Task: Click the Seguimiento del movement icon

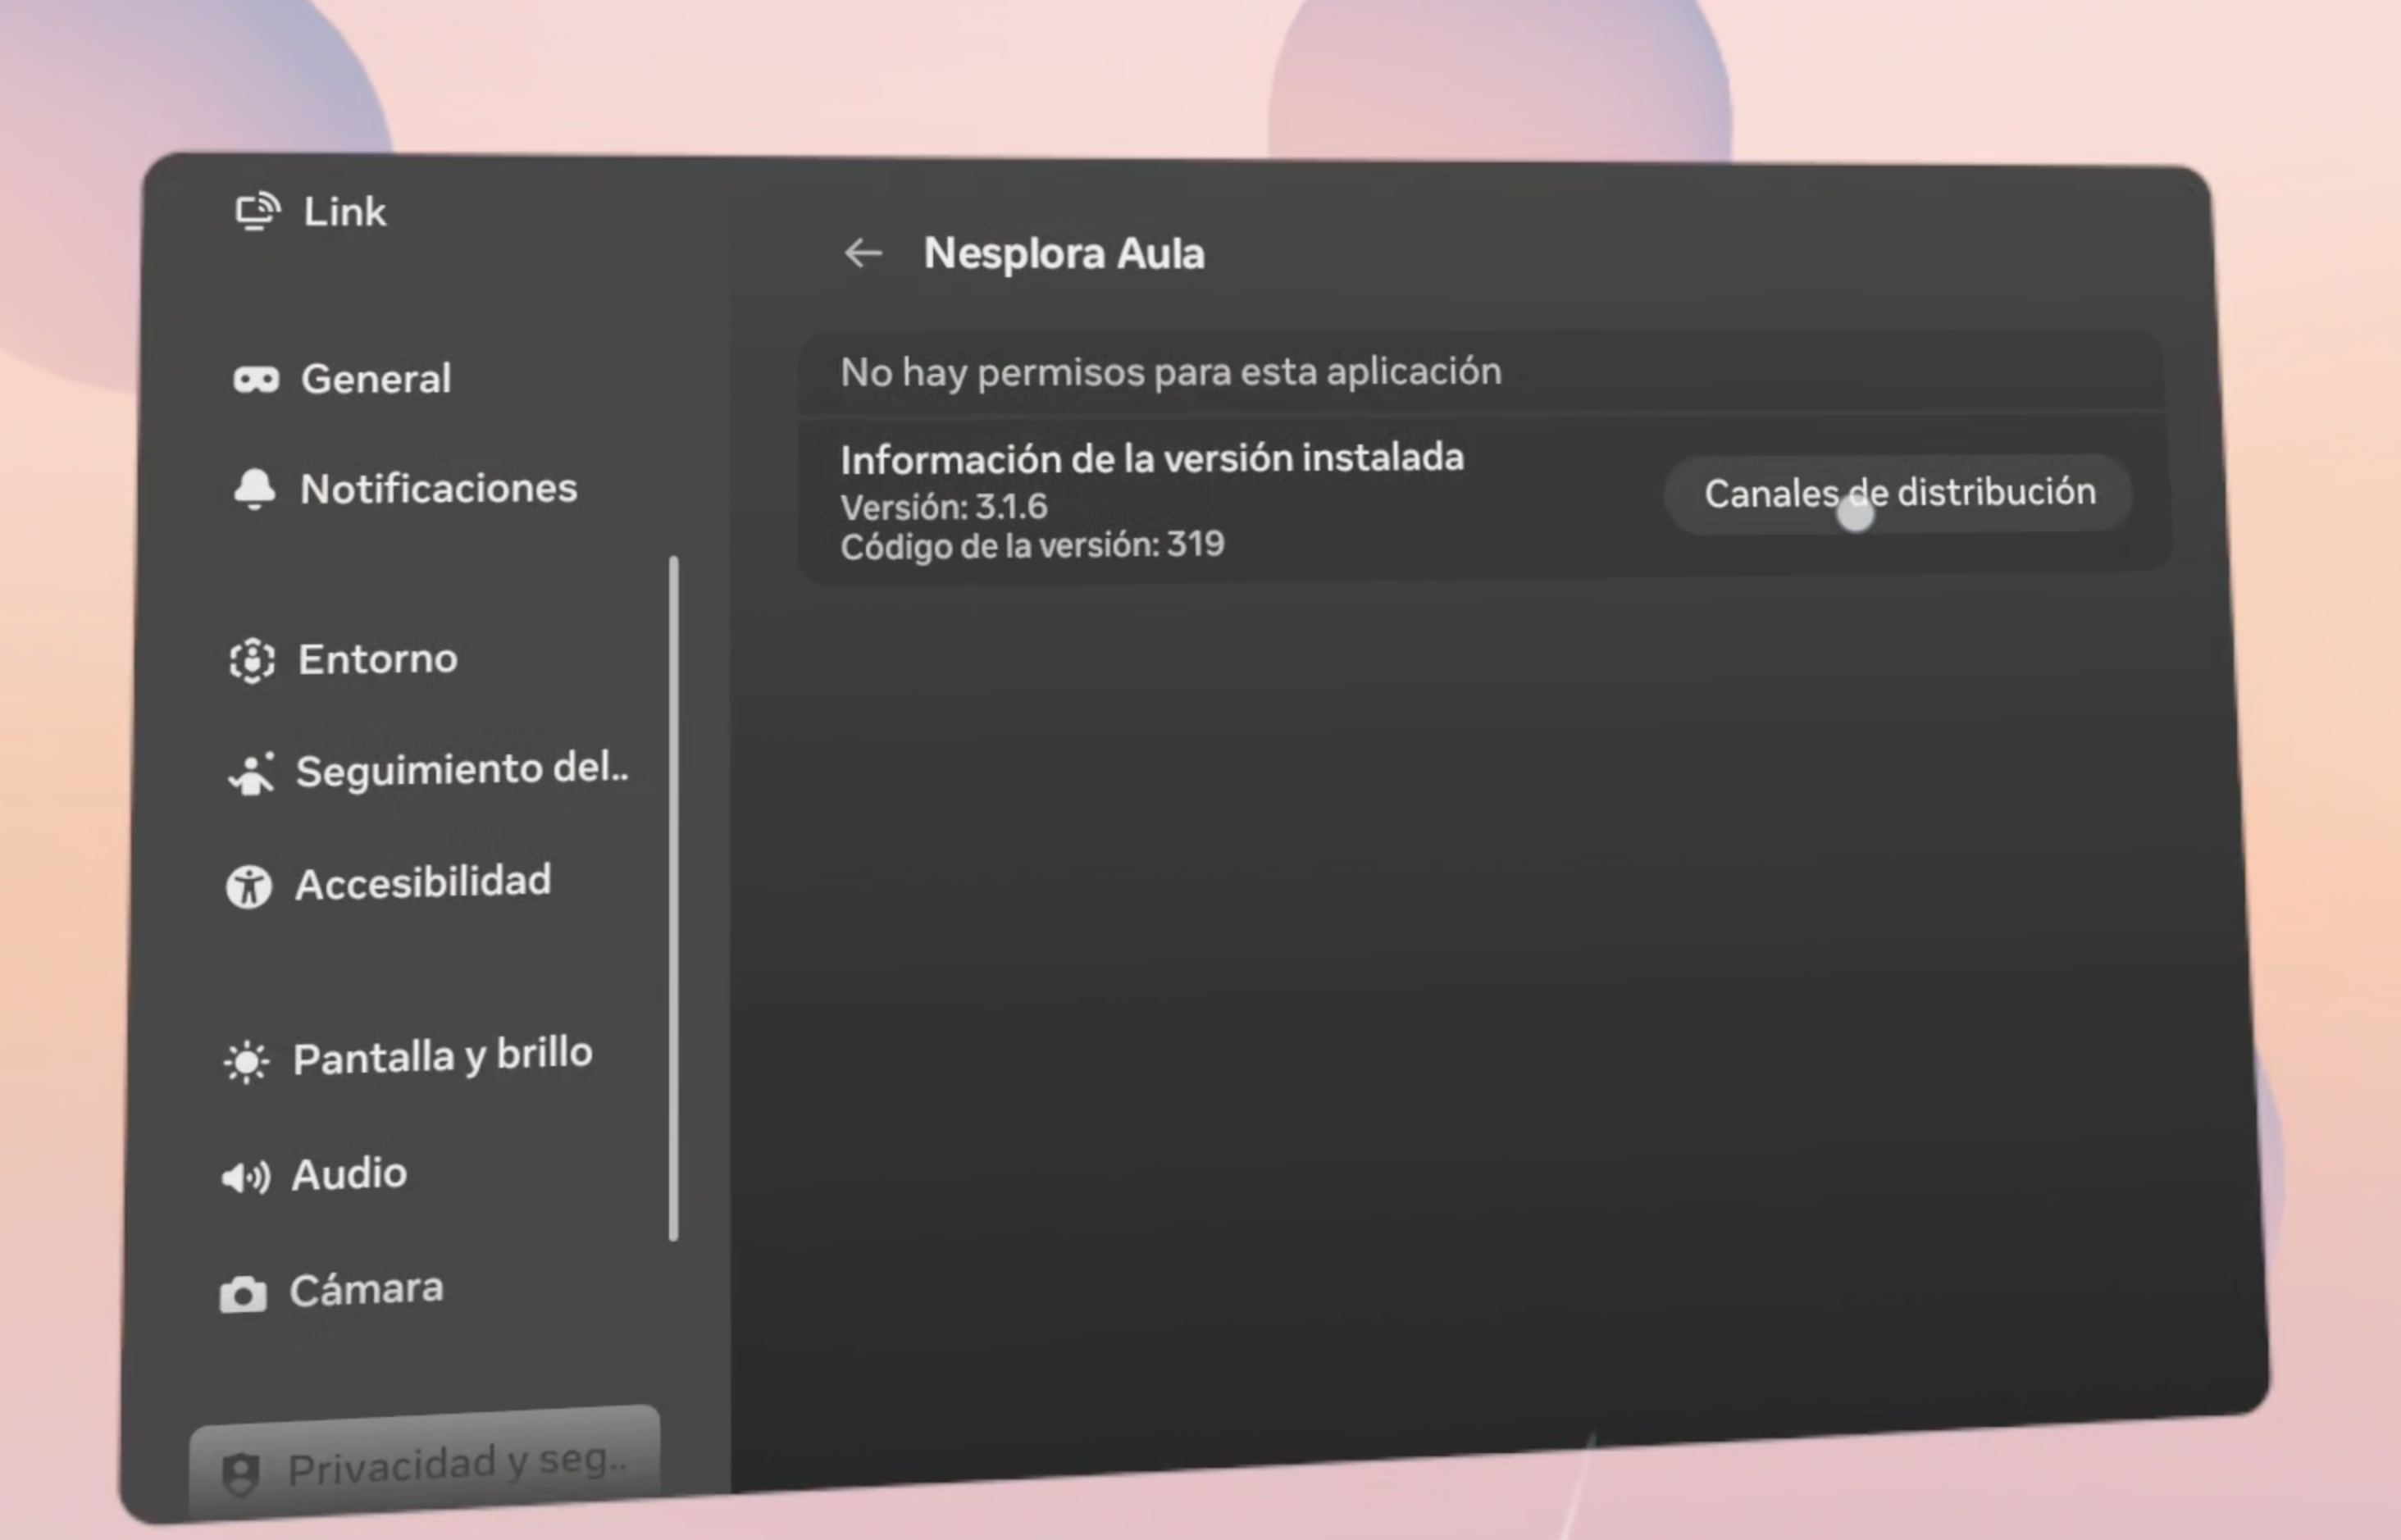Action: click(250, 774)
